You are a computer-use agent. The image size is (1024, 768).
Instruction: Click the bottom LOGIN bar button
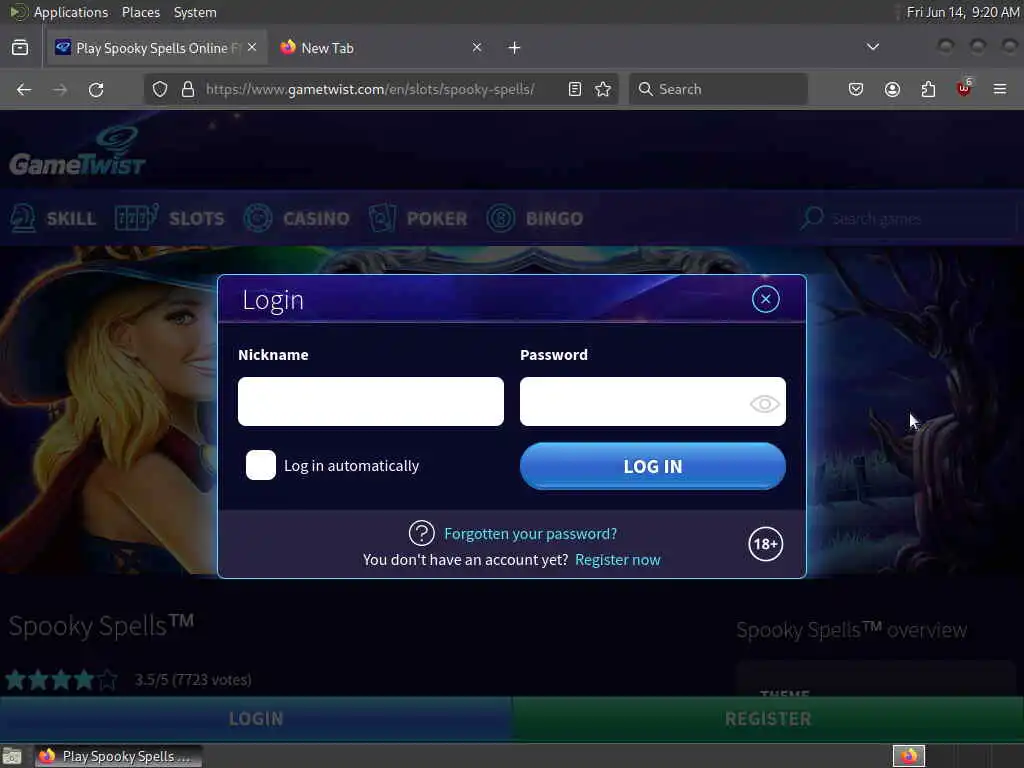pos(256,718)
